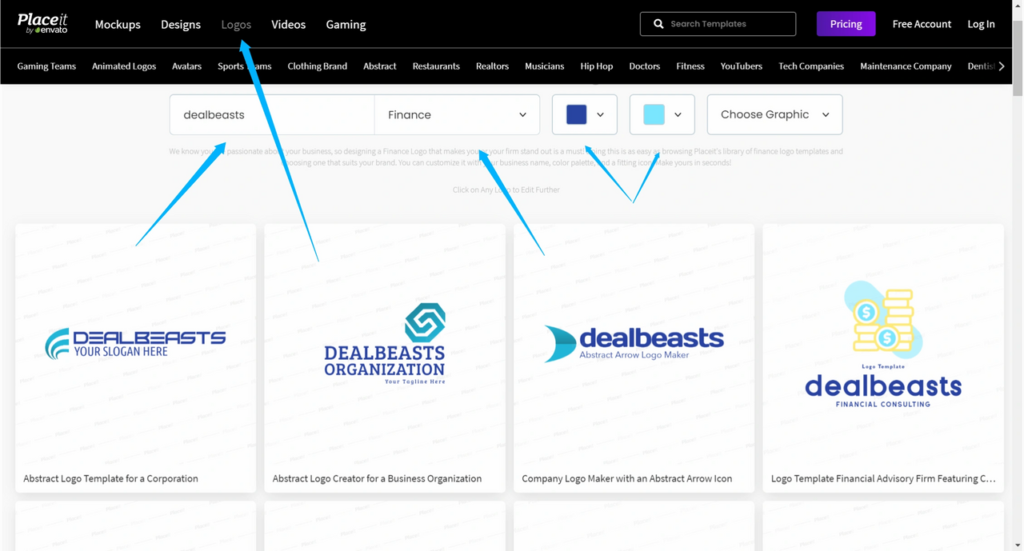The height and width of the screenshot is (551, 1024).
Task: Select the Abstract category
Action: (379, 66)
